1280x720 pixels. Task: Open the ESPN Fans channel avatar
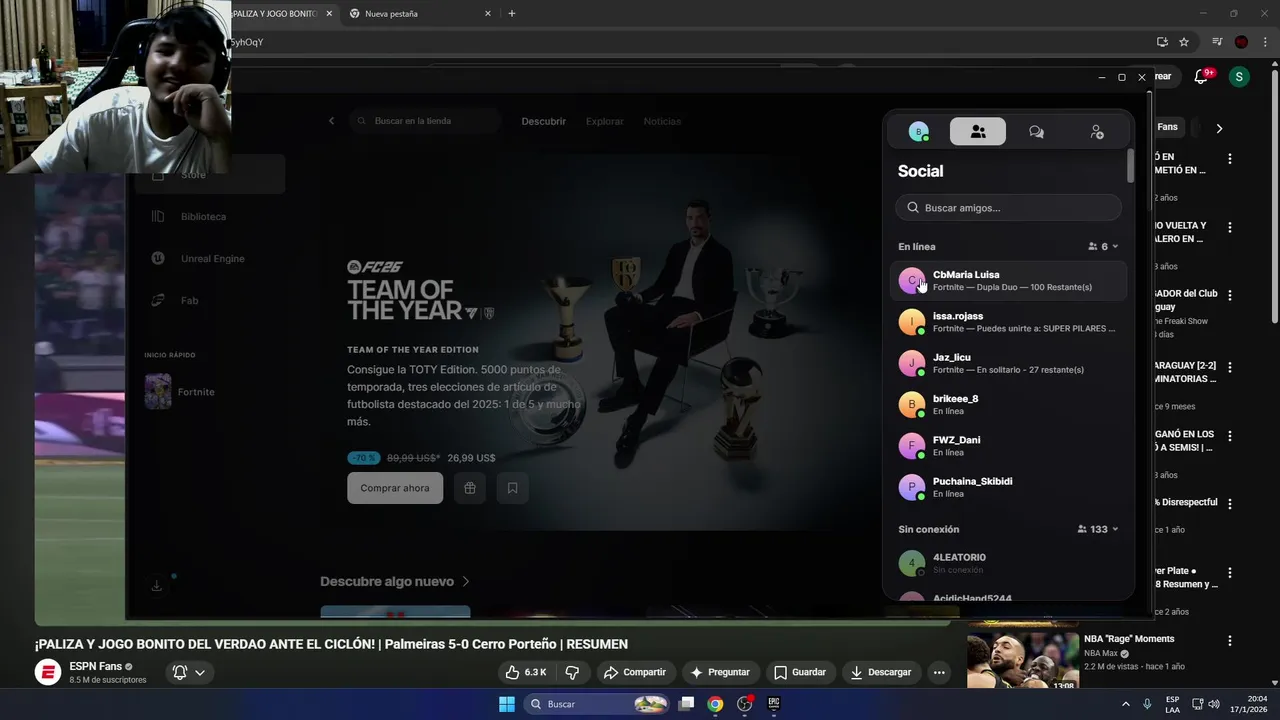point(48,672)
